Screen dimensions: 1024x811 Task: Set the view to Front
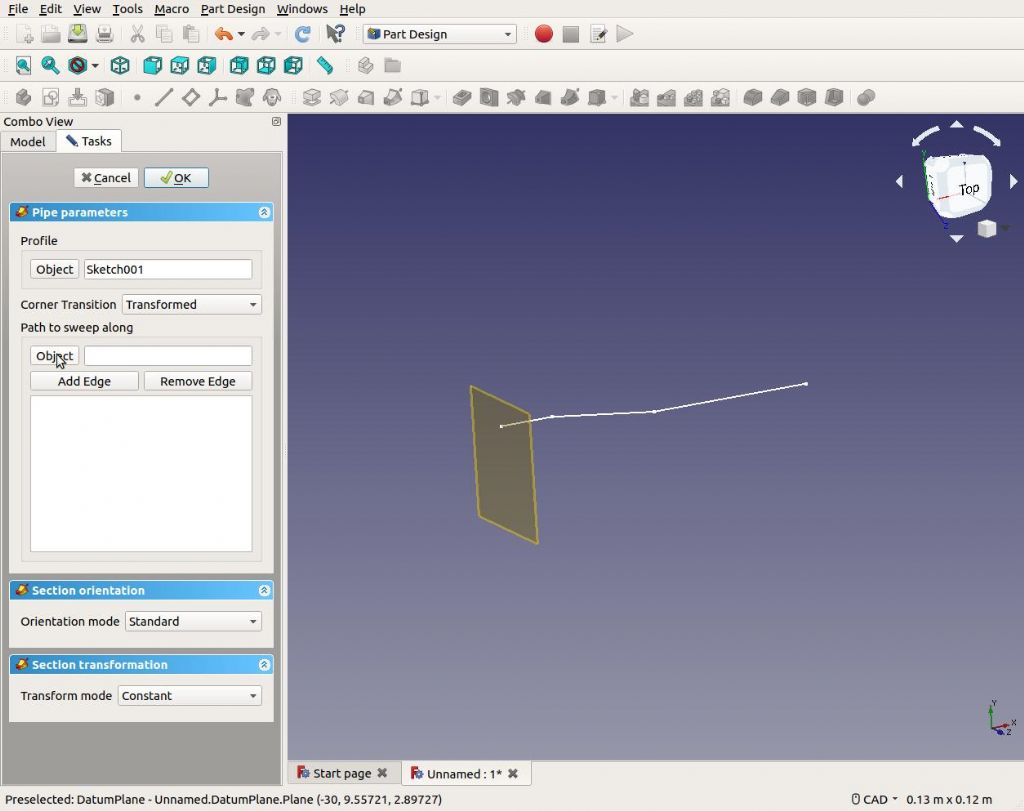[152, 66]
